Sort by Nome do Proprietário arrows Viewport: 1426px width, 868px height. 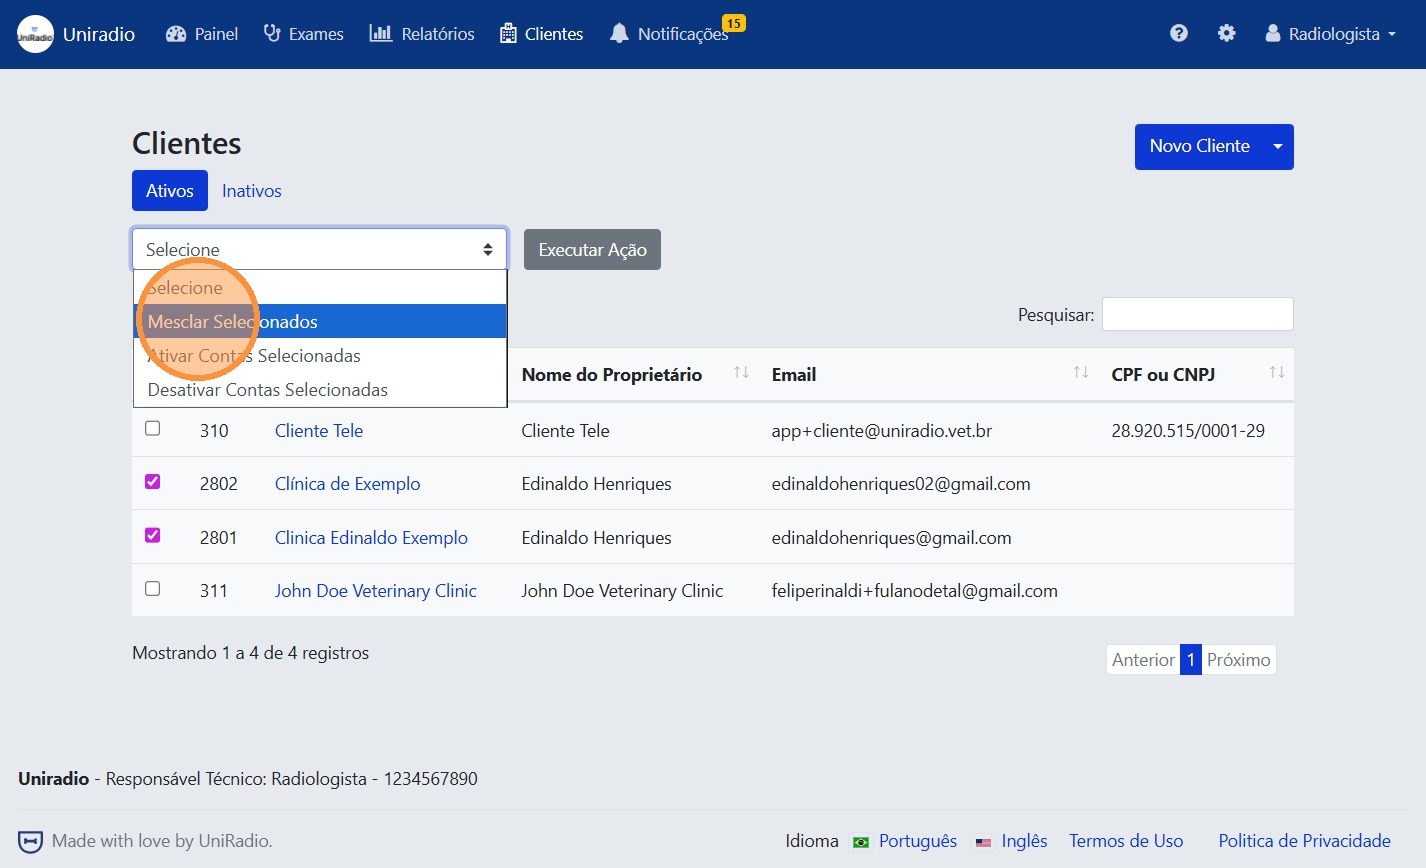[x=741, y=373]
